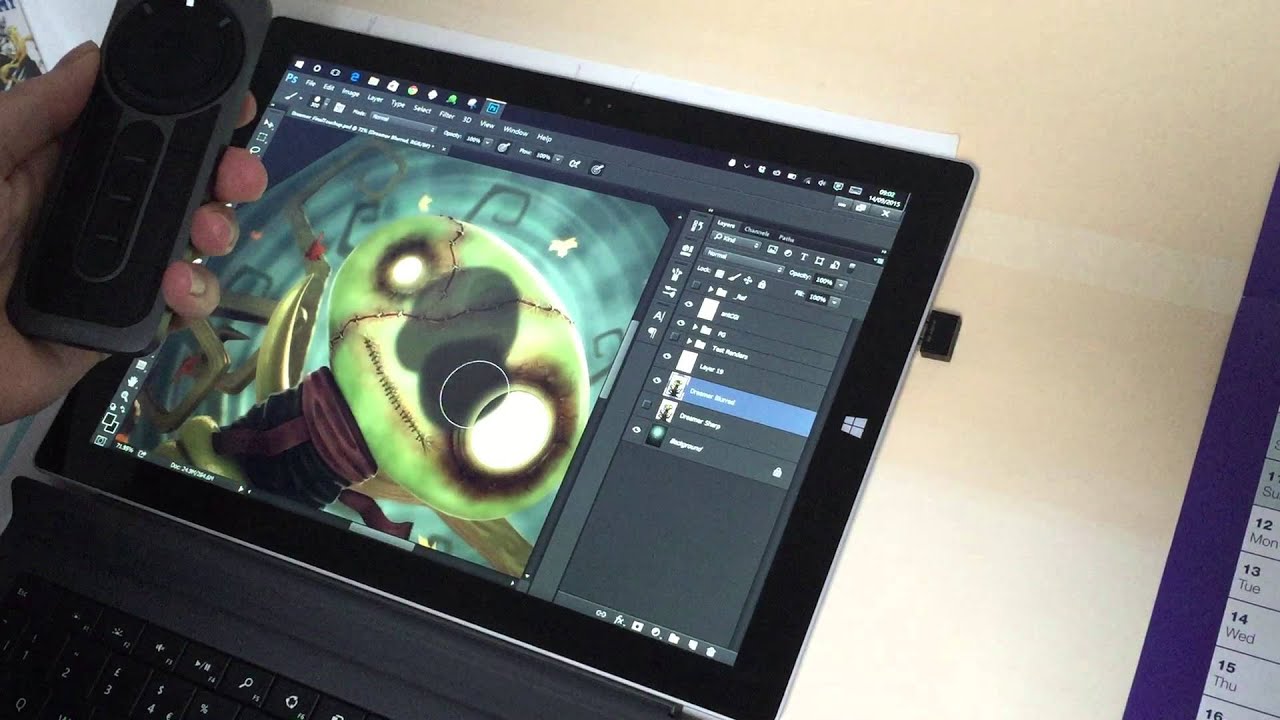Click the Windows Start button
Viewport: 1280px width, 720px height.
[299, 64]
